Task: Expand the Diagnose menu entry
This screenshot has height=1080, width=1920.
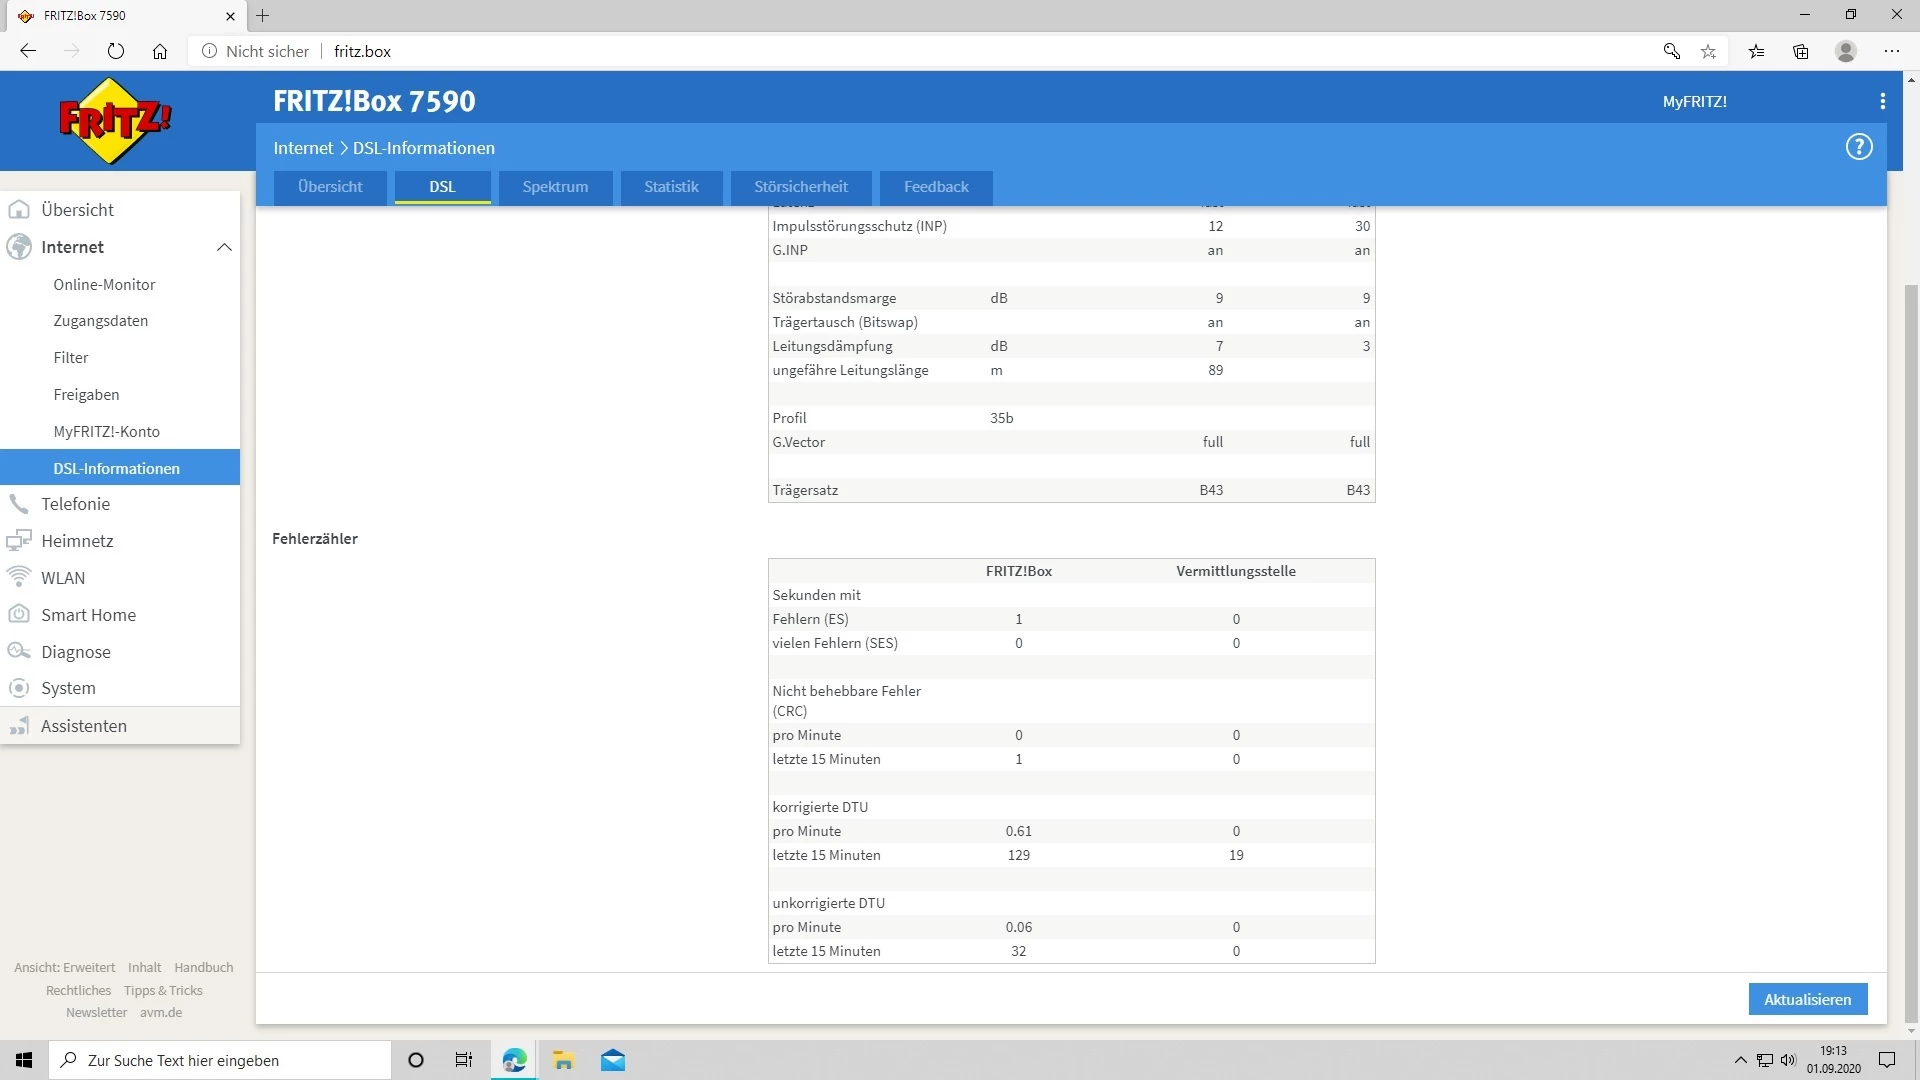Action: pos(75,652)
